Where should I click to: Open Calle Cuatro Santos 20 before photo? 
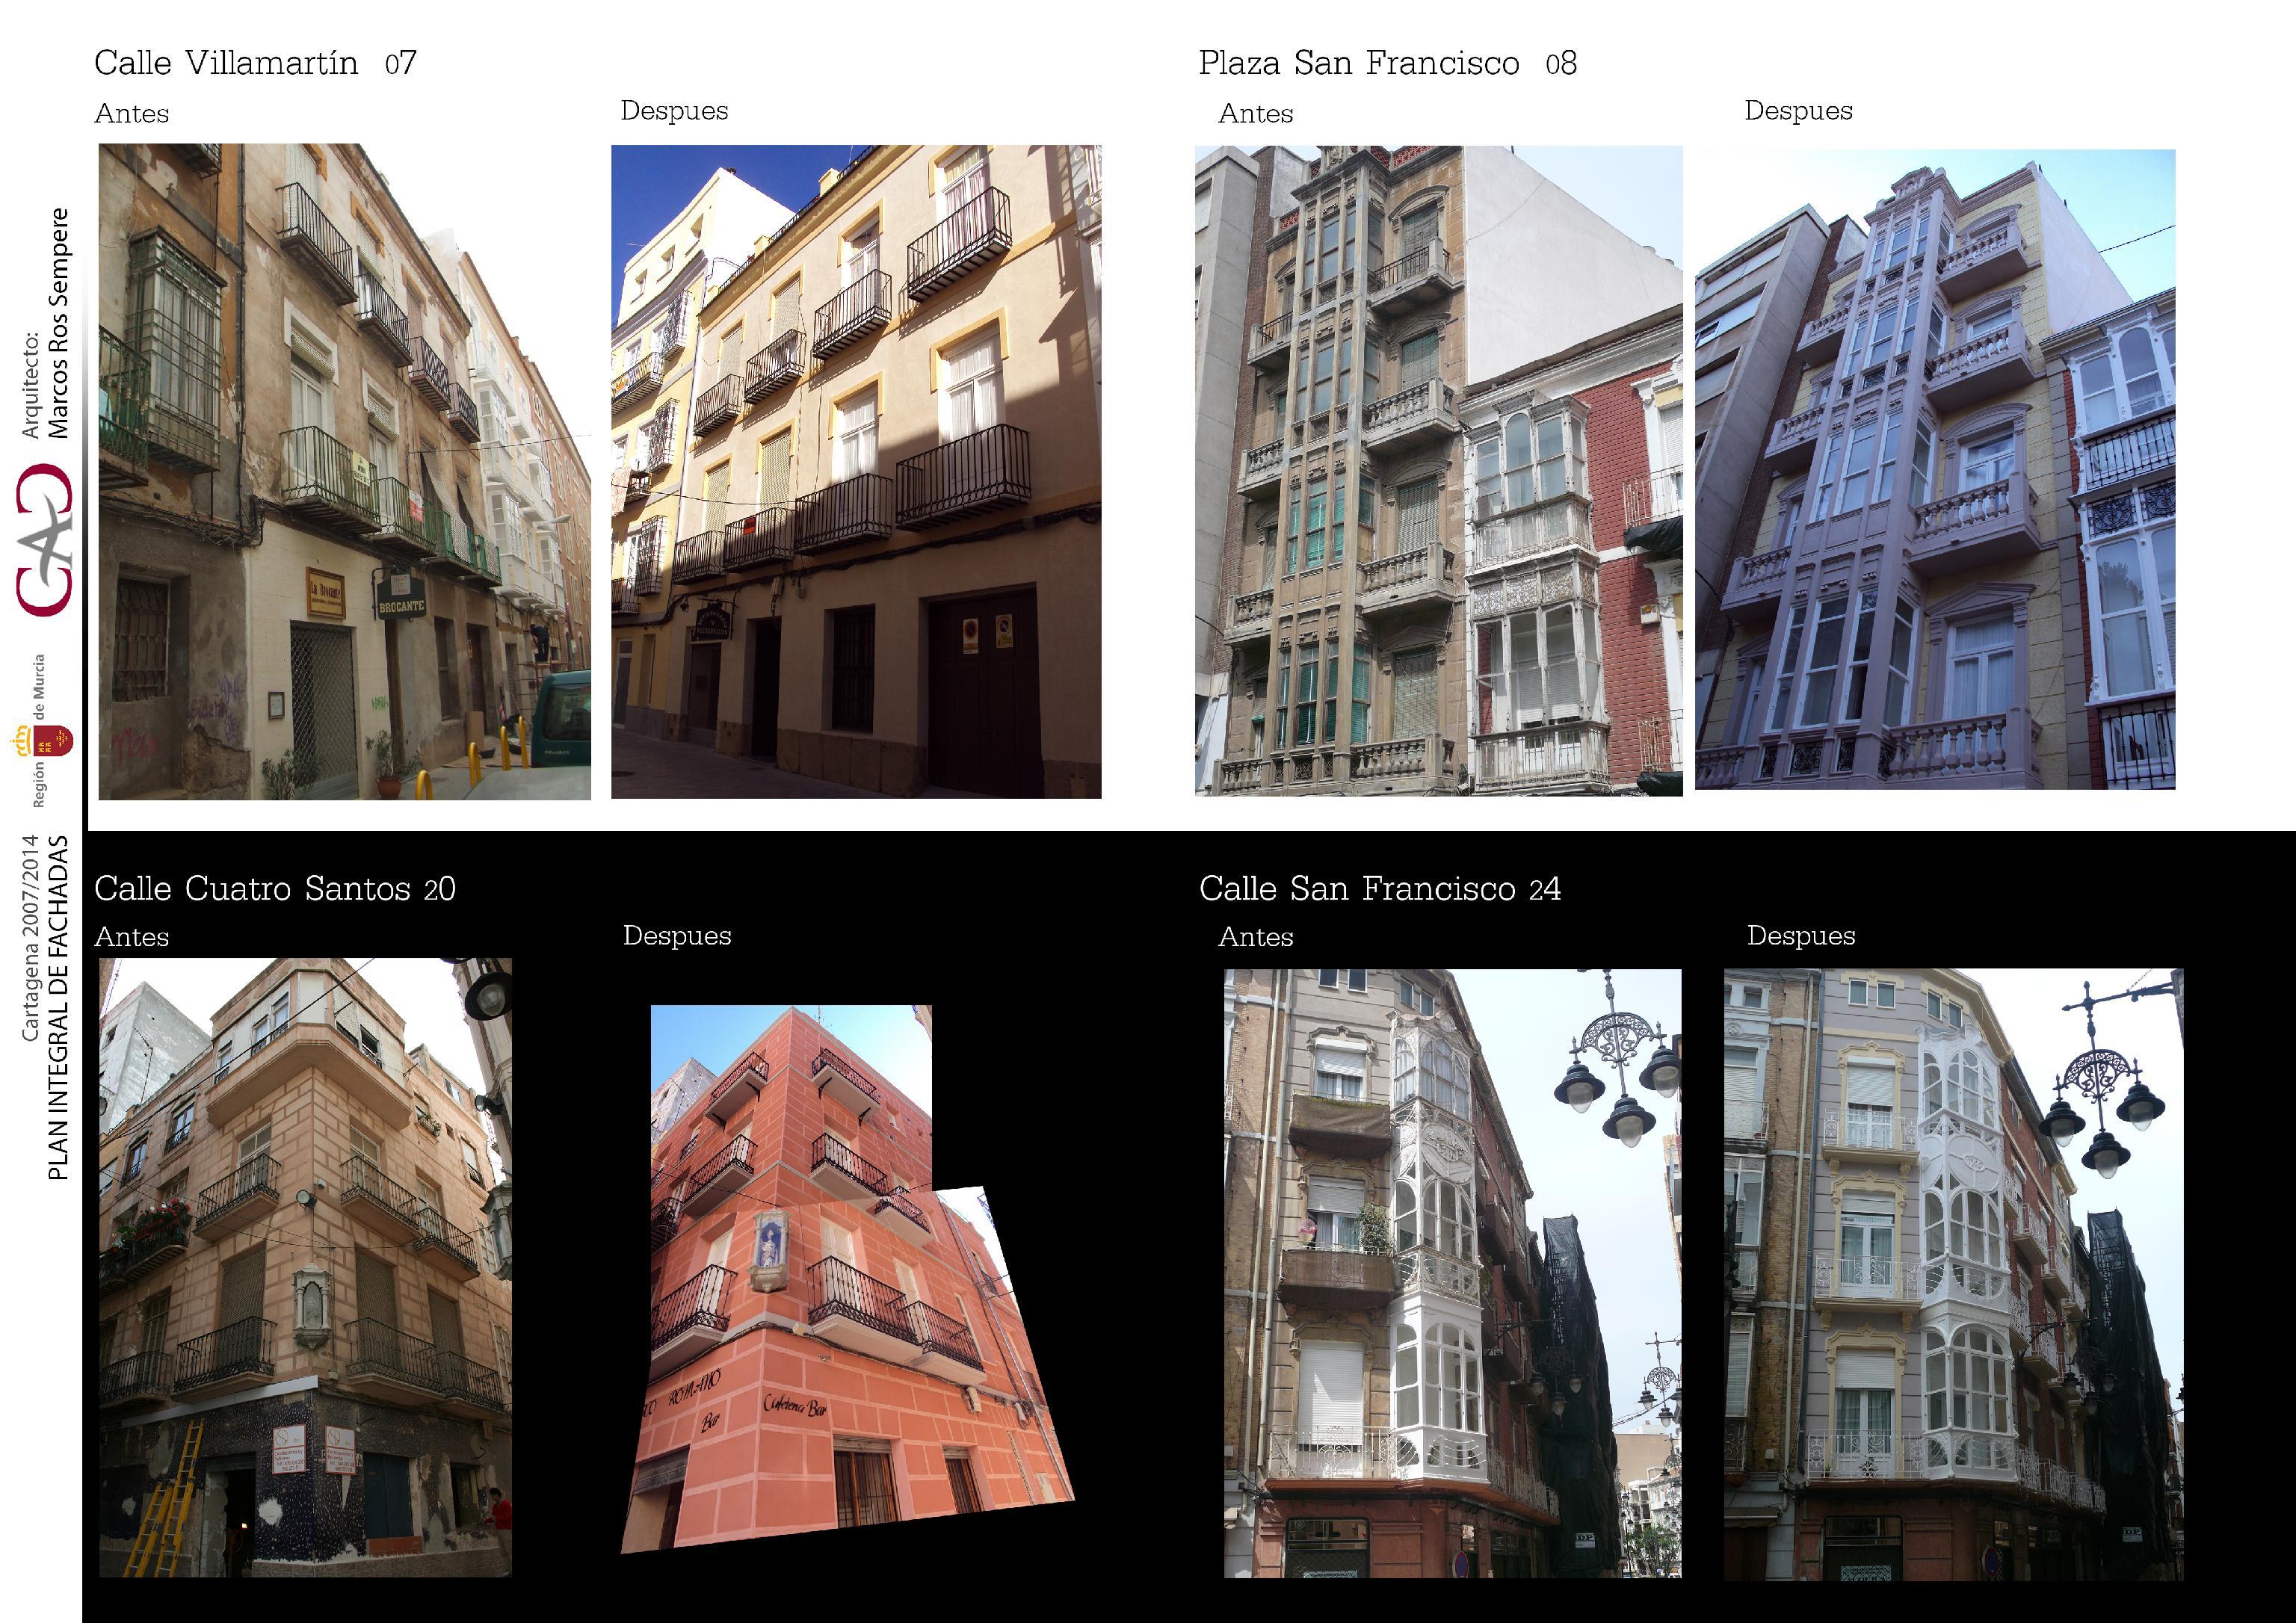click(305, 1267)
